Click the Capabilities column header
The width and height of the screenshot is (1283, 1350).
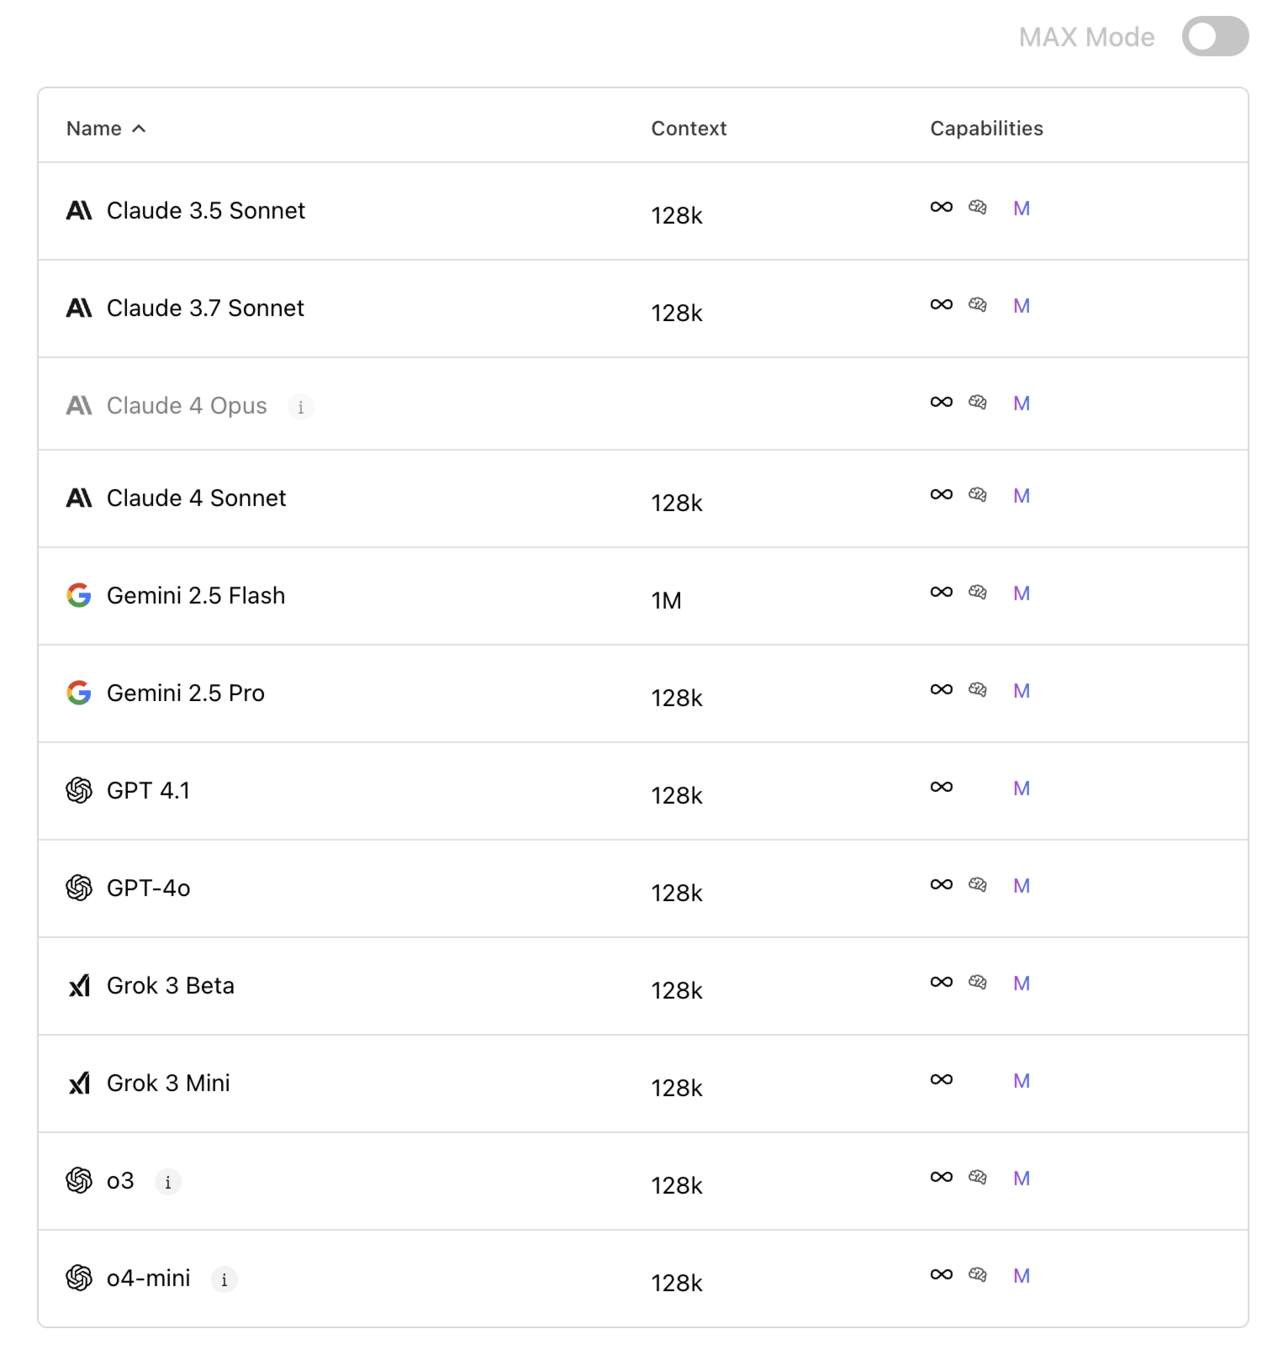coord(986,129)
